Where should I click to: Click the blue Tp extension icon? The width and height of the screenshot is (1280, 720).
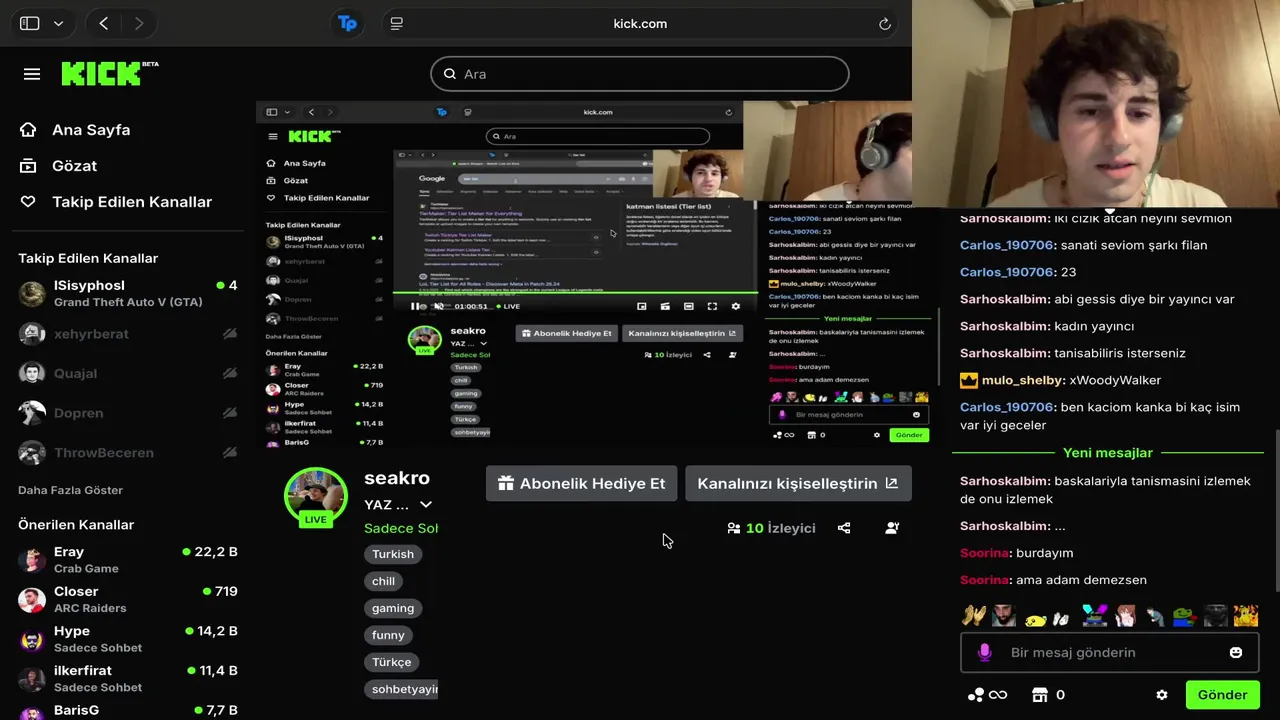point(347,23)
